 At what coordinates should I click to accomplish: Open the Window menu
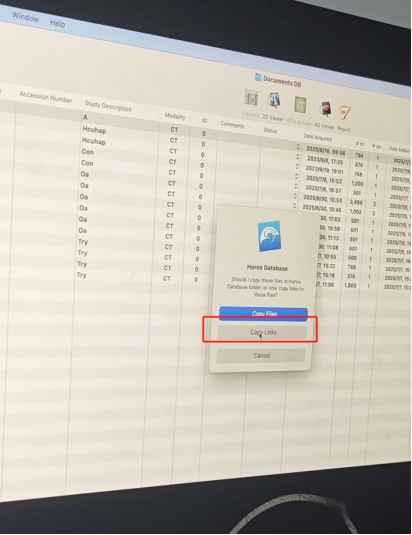click(26, 17)
